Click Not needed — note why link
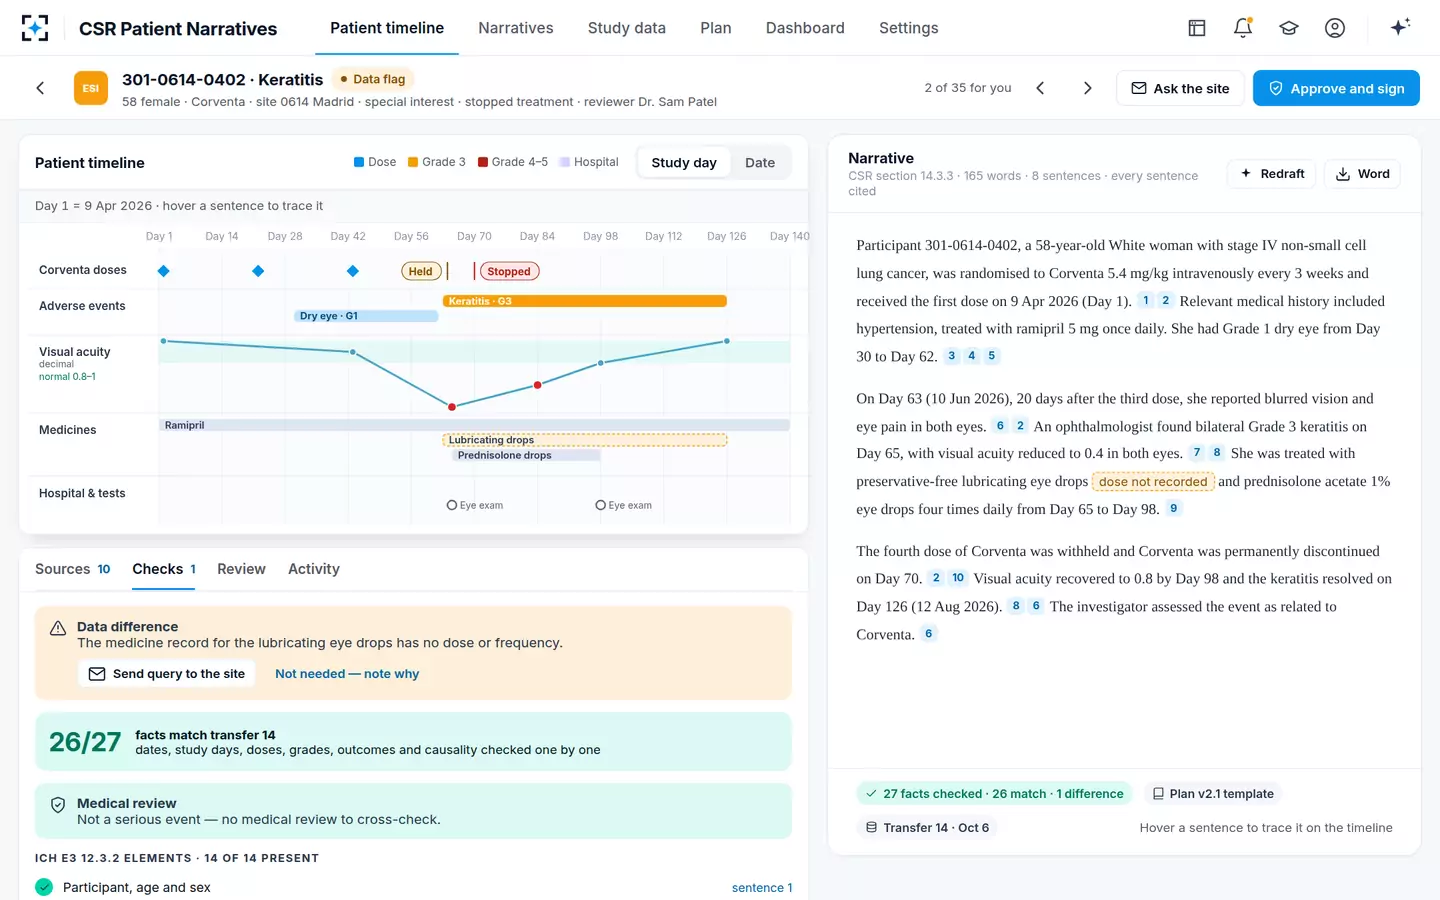Screen dimensions: 1440x900 tap(347, 674)
